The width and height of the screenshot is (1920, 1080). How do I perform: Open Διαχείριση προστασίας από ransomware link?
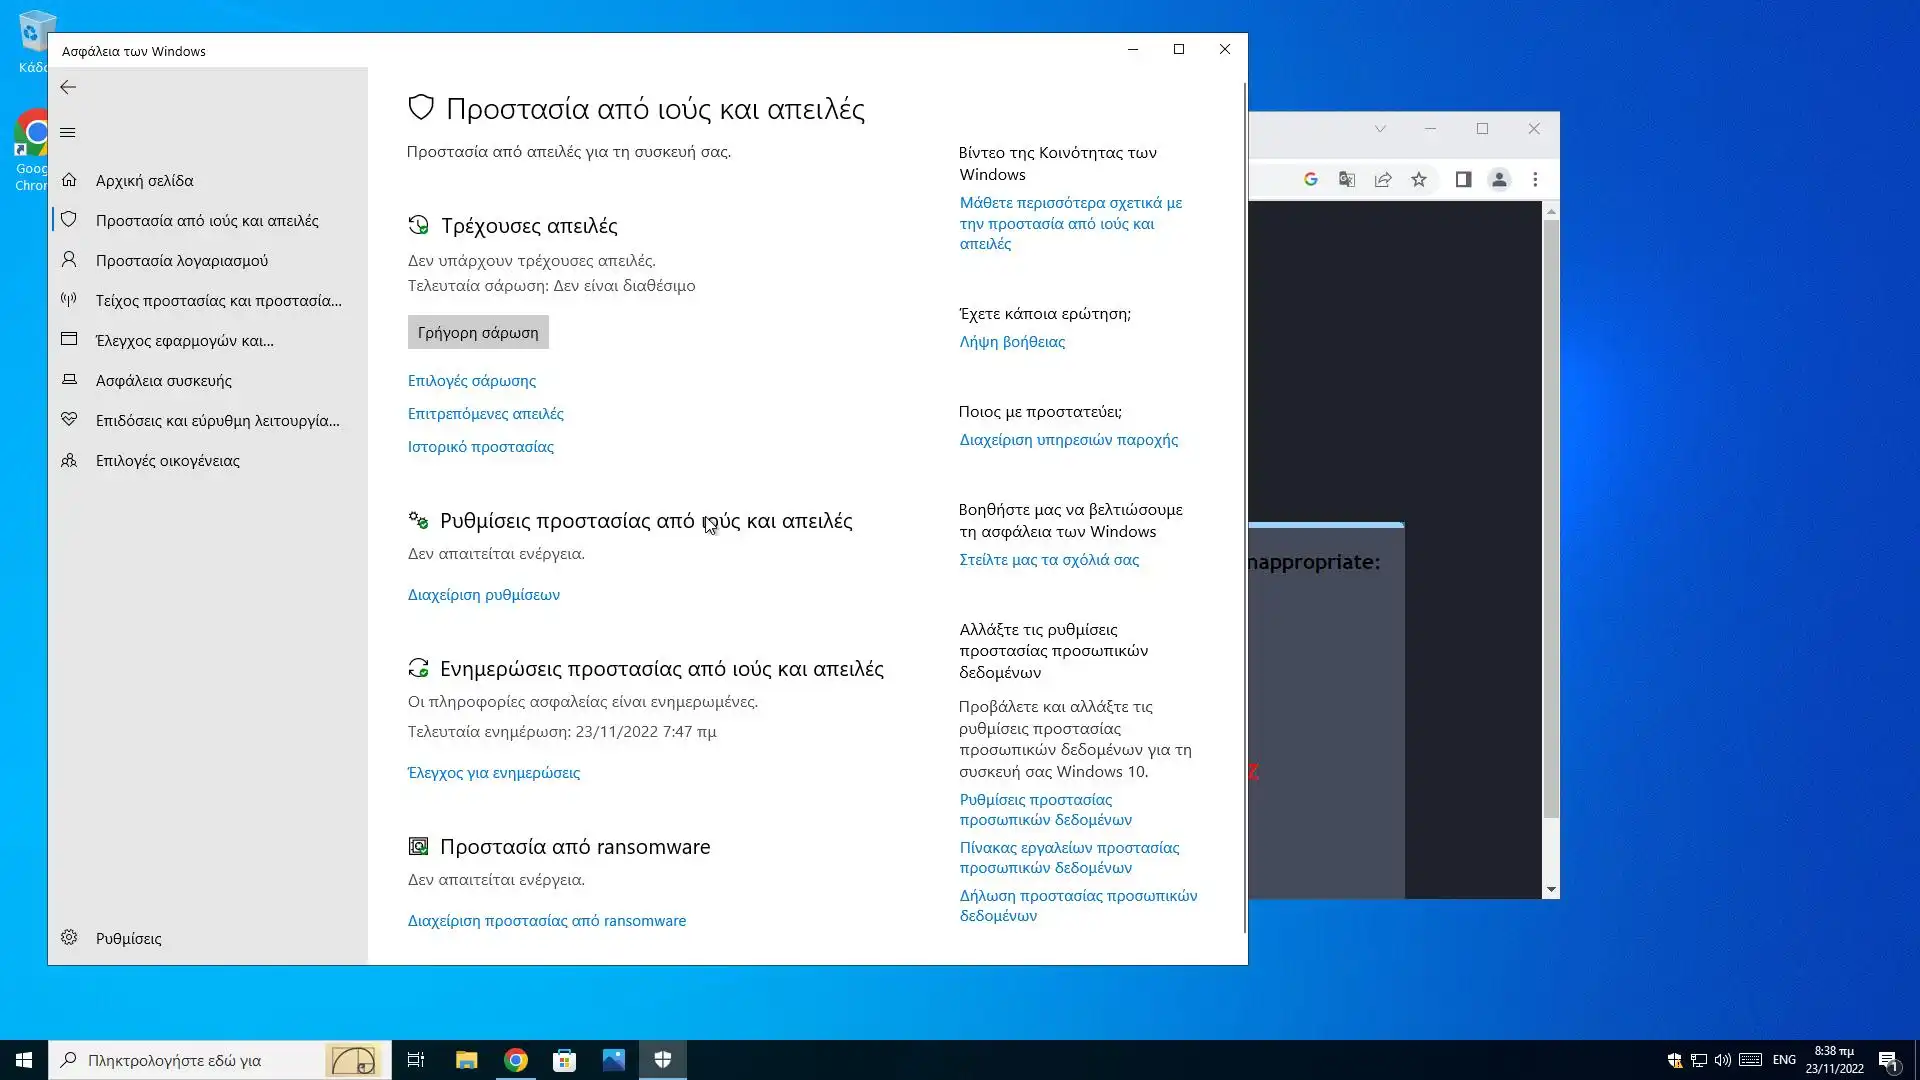[546, 921]
